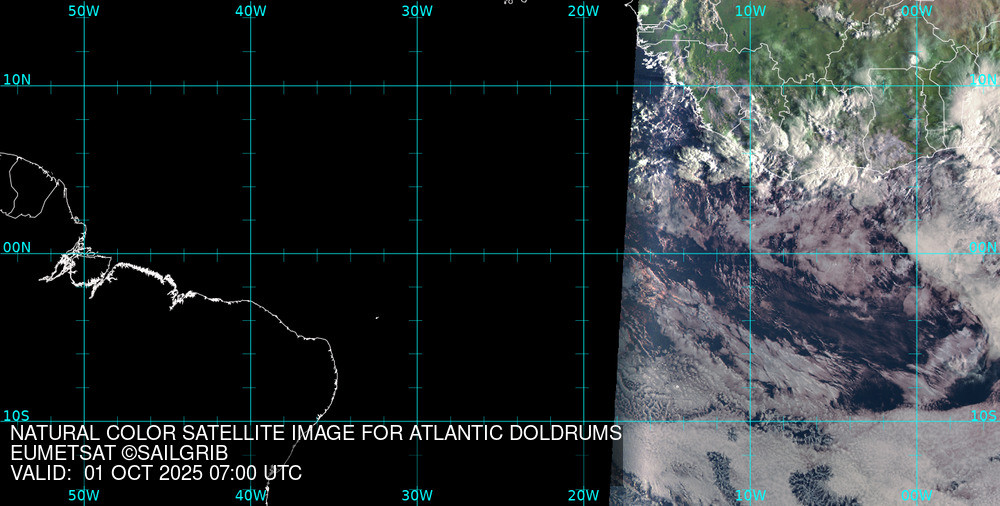Image resolution: width=1000 pixels, height=506 pixels.
Task: Click the 00N label on the right edge
Action: coord(984,247)
